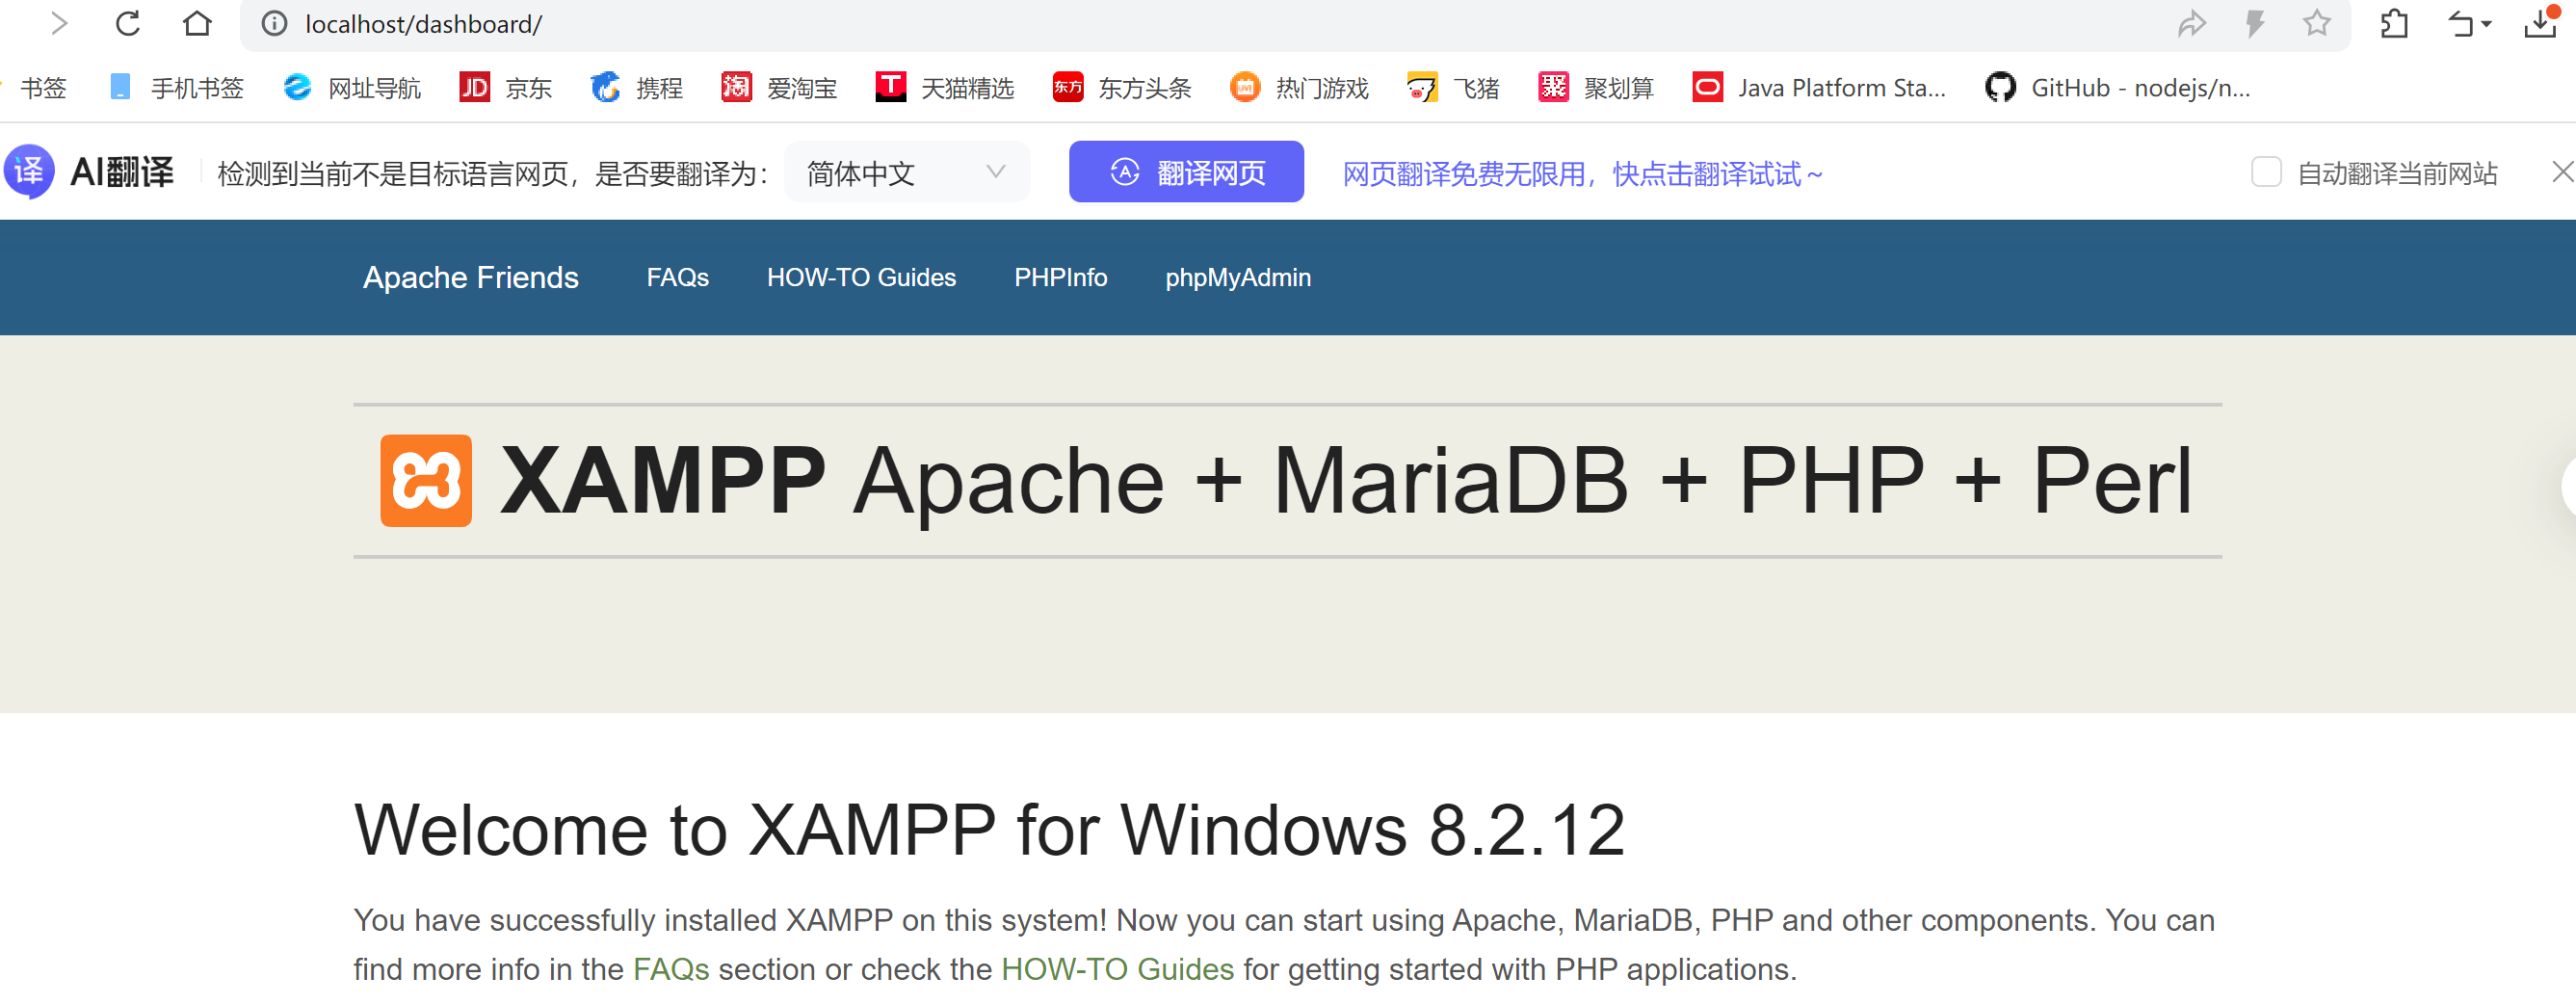
Task: Click the orange XAMPP logo
Action: coord(426,481)
